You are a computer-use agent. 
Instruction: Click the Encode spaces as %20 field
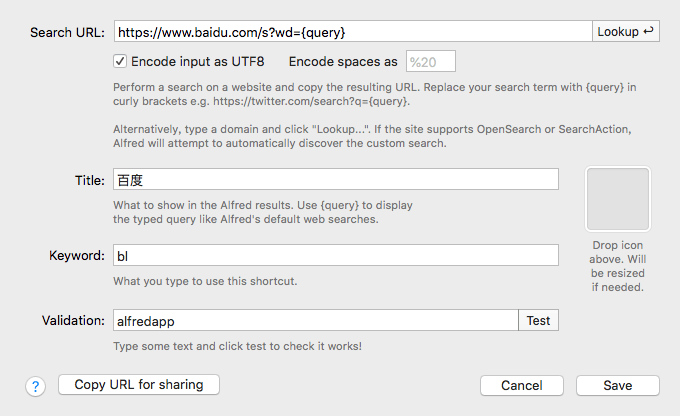click(431, 62)
